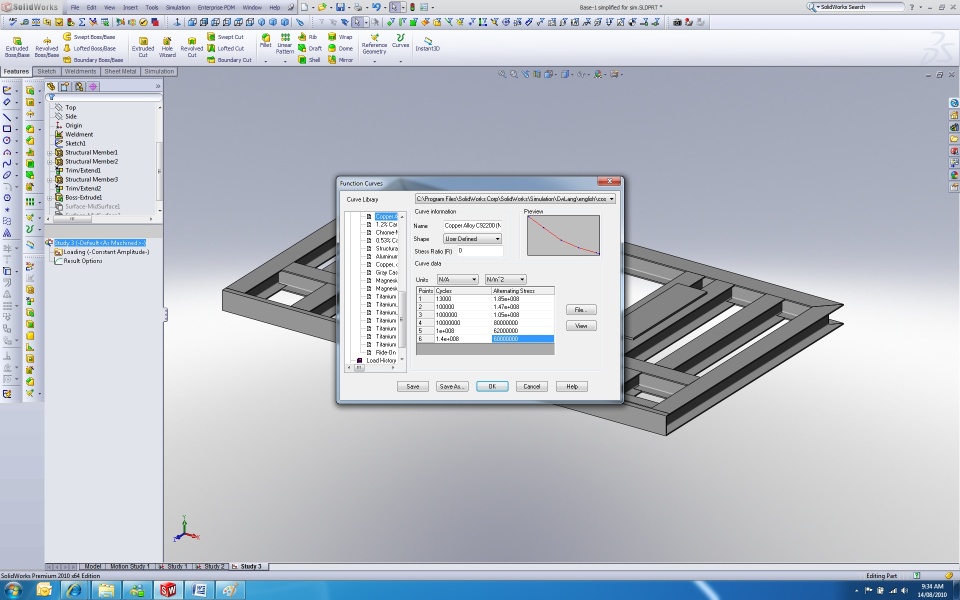Open the Word application on taskbar
This screenshot has height=600, width=960.
click(x=198, y=590)
